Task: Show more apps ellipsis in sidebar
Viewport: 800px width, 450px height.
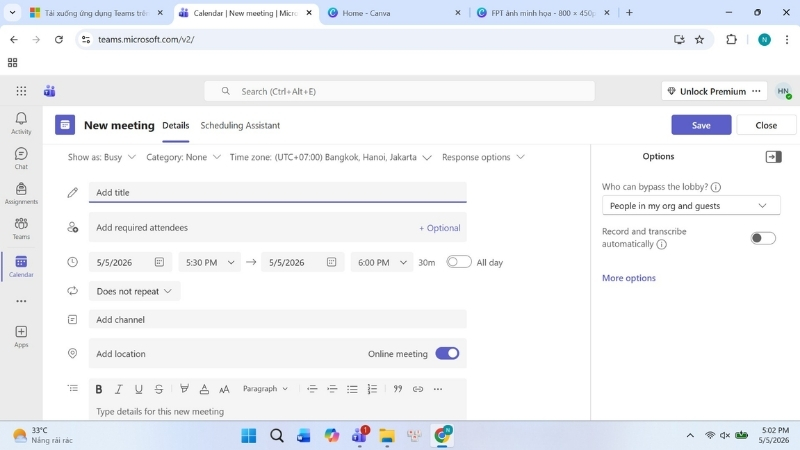Action: [x=21, y=301]
